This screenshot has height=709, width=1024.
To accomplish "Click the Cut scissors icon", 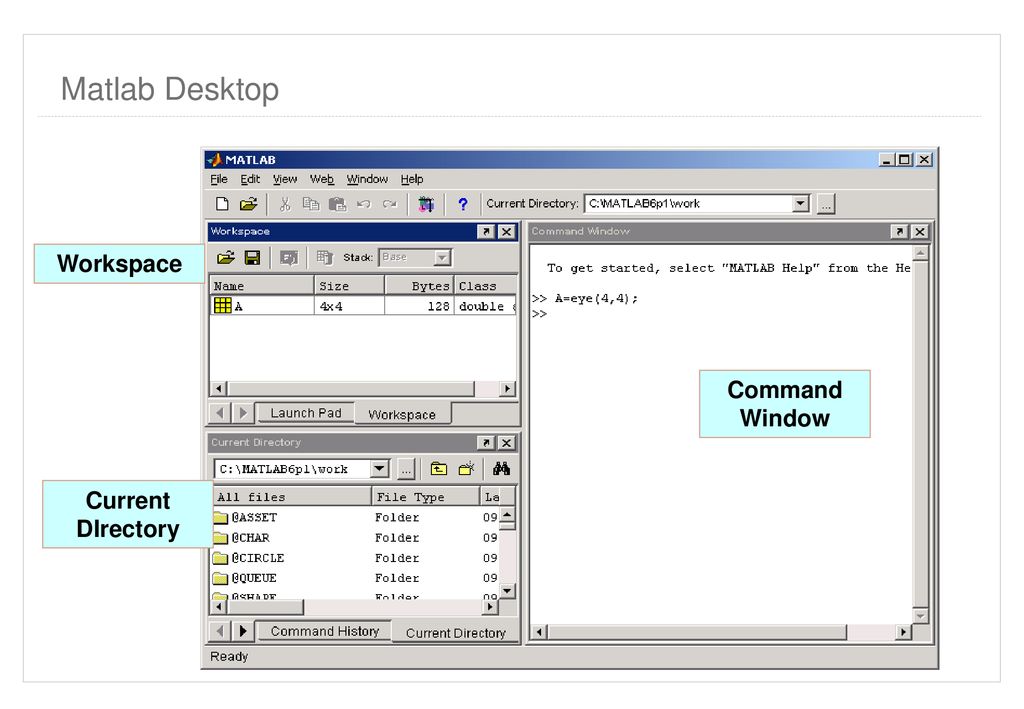I will click(285, 204).
